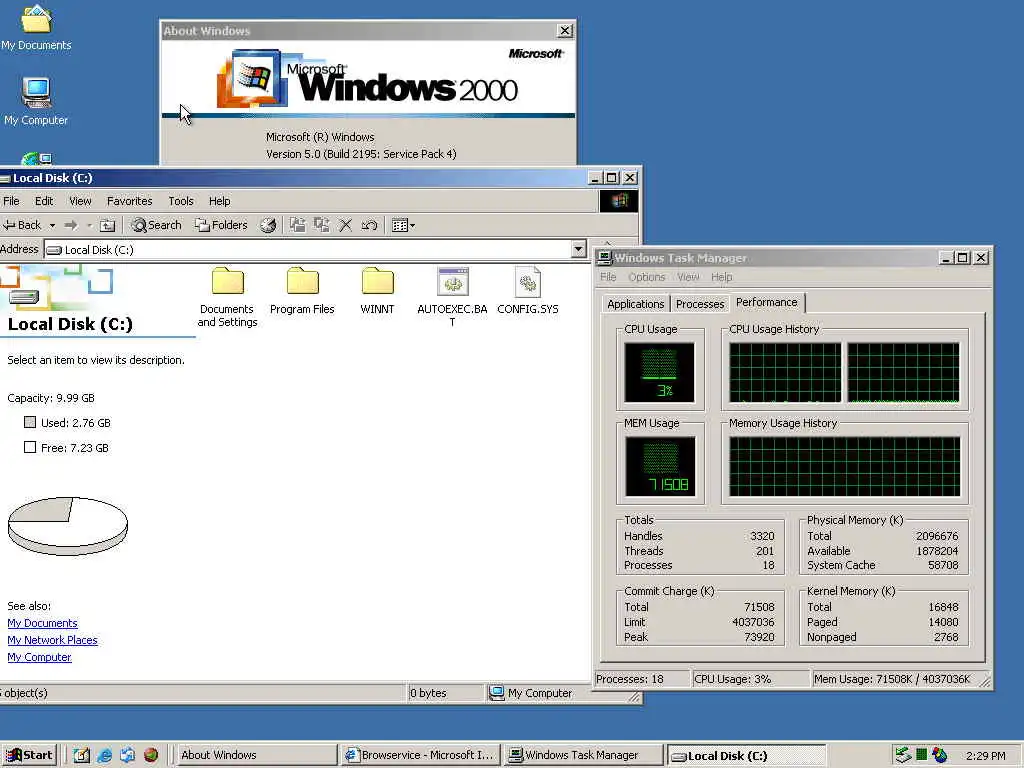The height and width of the screenshot is (768, 1024).
Task: Open the My Computer desktop icon
Action: [36, 101]
